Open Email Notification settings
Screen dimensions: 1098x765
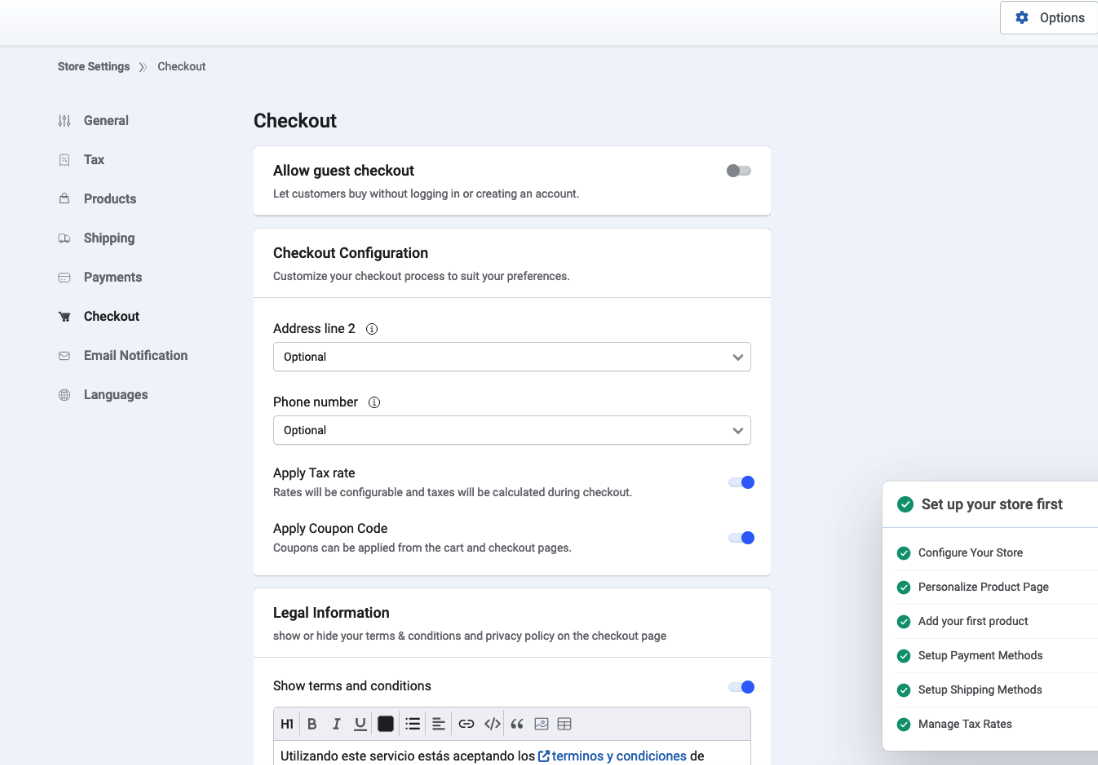tap(135, 355)
